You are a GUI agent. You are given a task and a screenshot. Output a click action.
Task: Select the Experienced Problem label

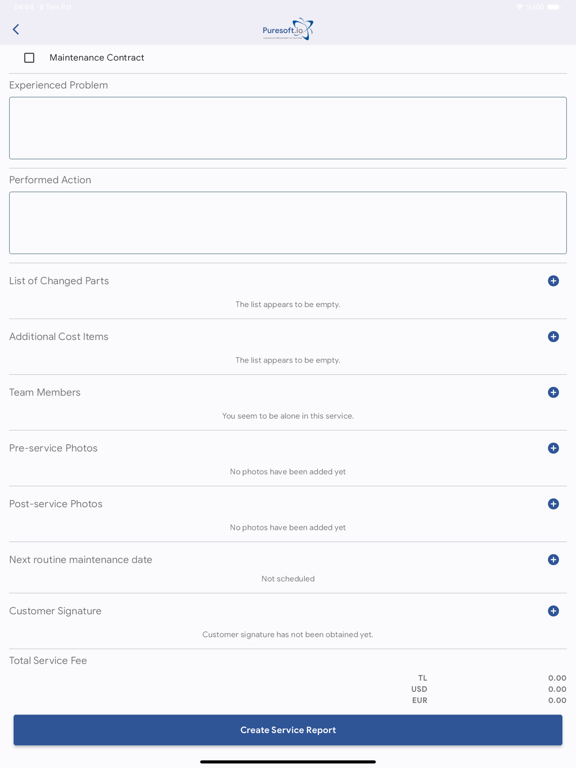[58, 85]
